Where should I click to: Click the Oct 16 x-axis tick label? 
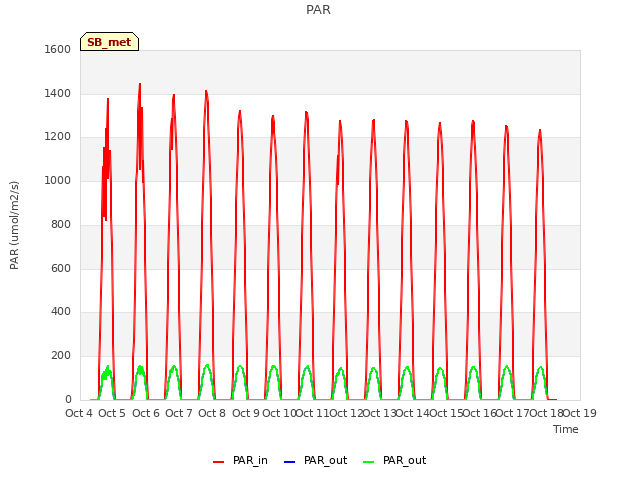(480, 413)
